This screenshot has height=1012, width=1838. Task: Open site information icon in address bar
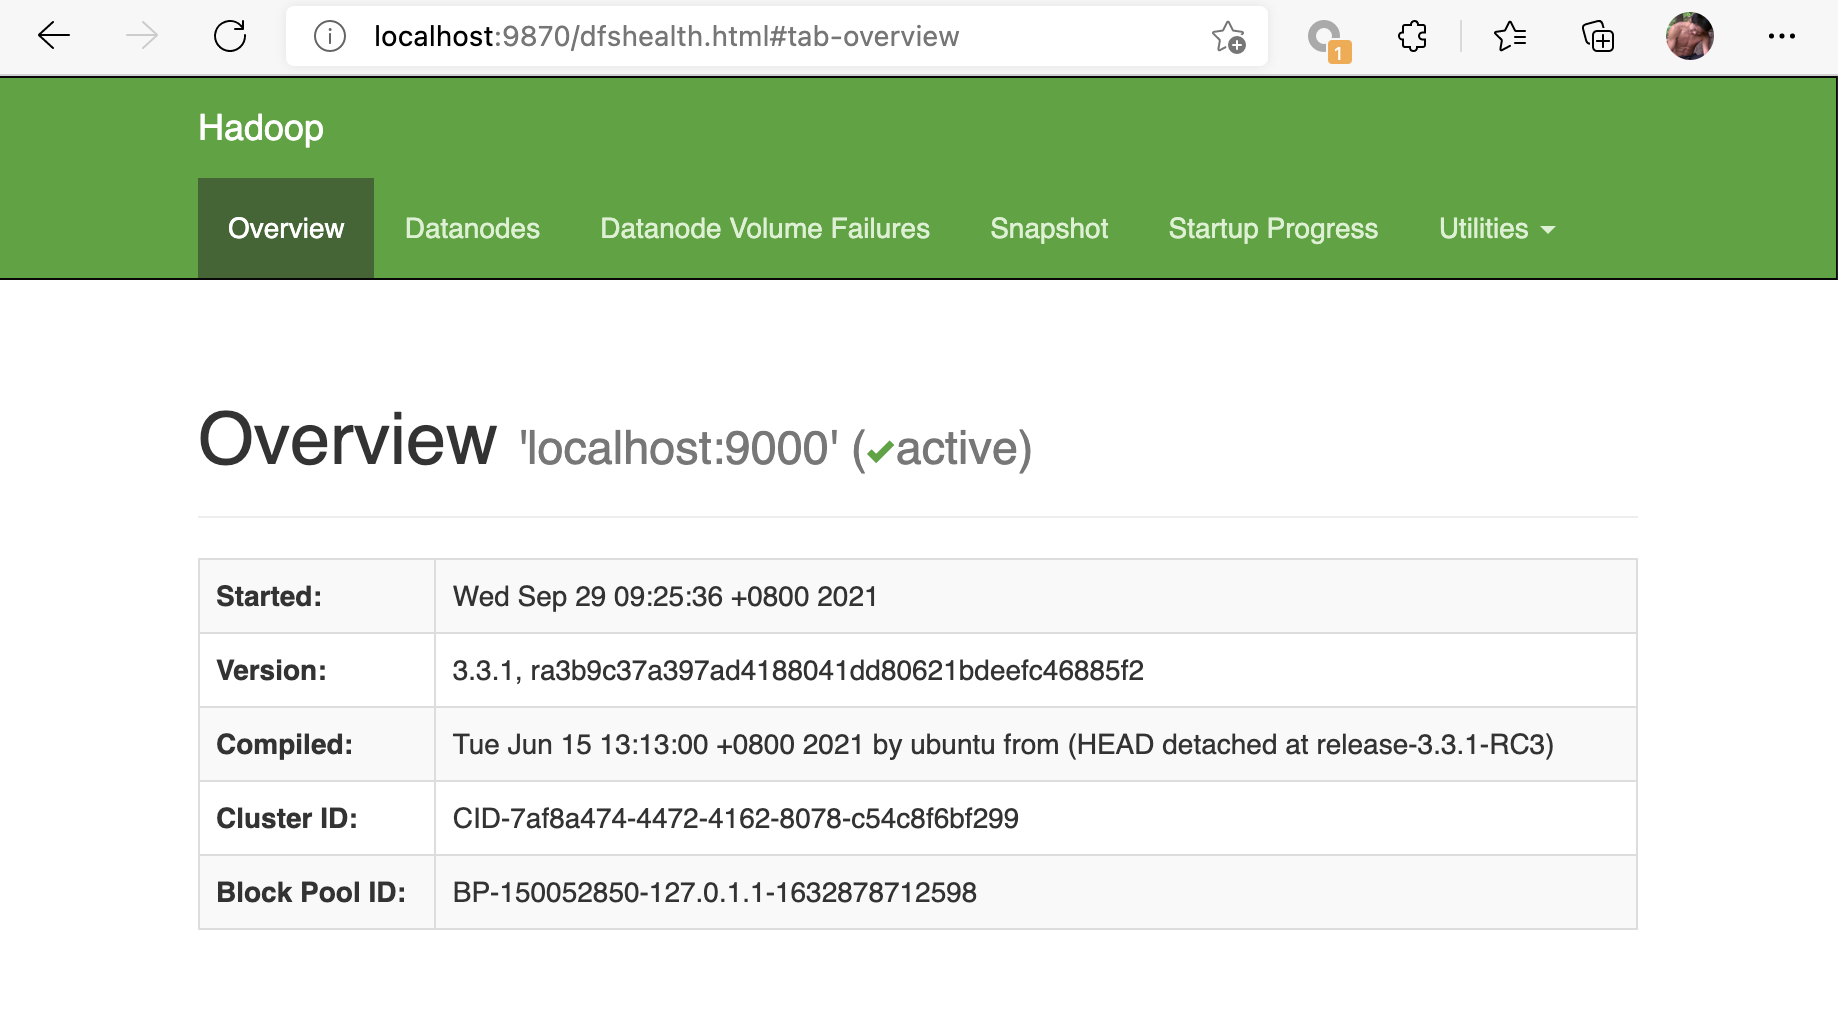point(329,37)
